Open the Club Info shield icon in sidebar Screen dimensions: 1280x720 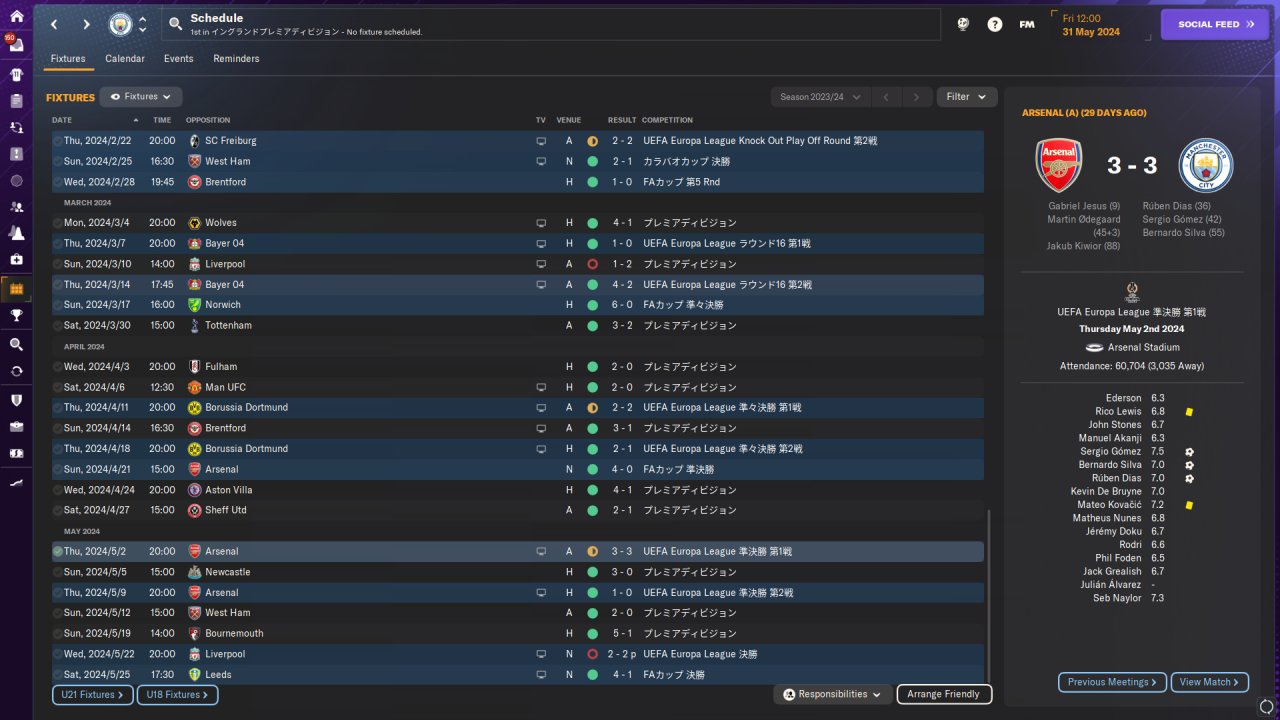16,400
